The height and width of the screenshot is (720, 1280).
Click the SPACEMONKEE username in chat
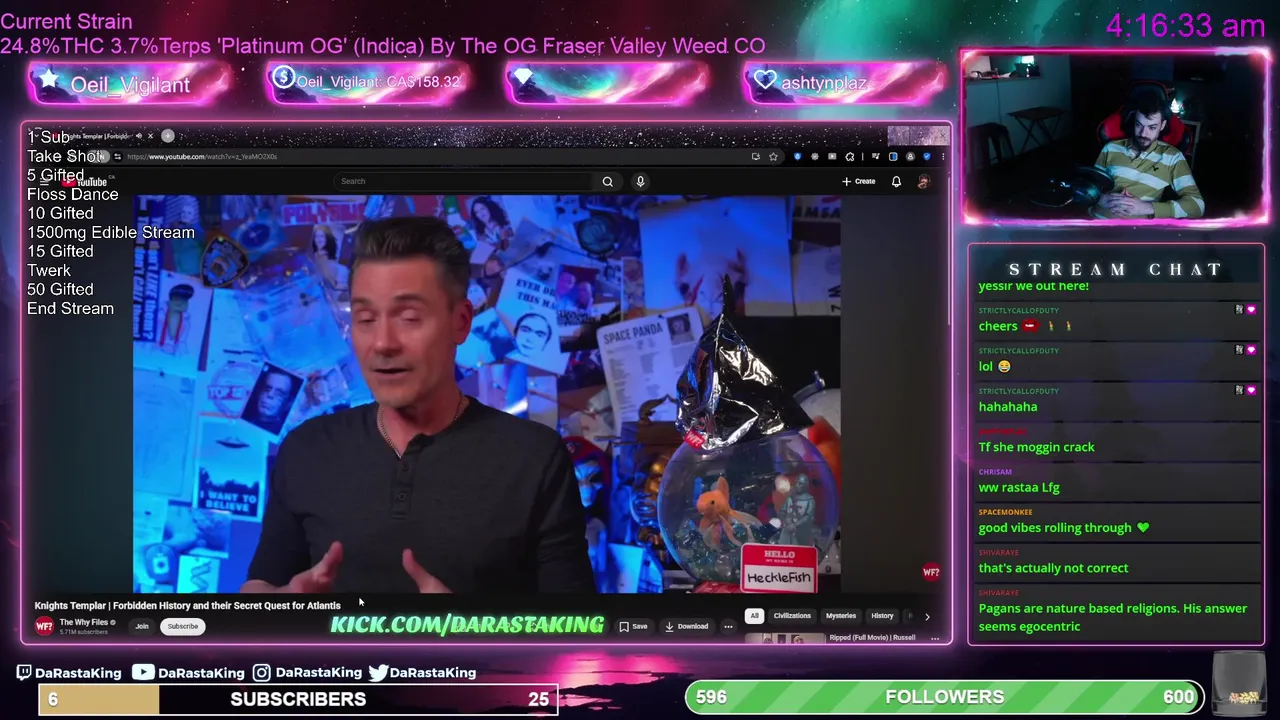click(1005, 512)
